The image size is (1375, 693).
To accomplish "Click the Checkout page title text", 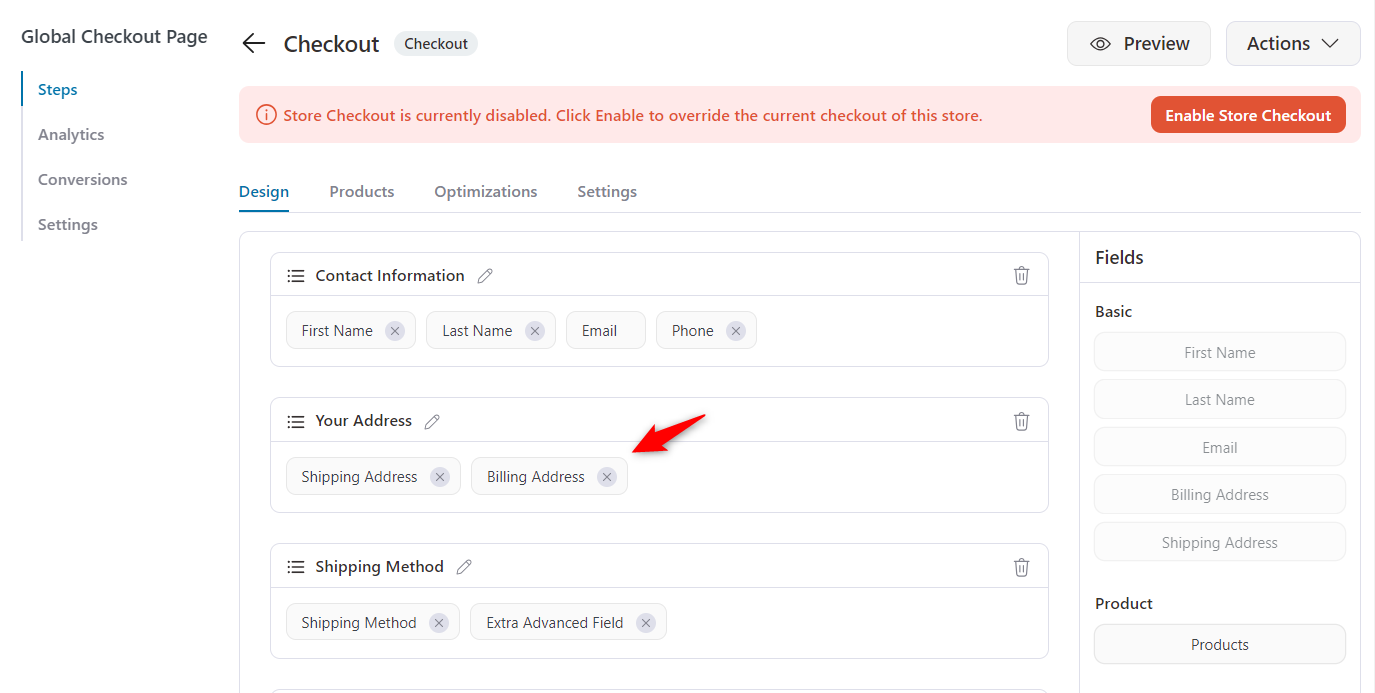I will pos(331,44).
